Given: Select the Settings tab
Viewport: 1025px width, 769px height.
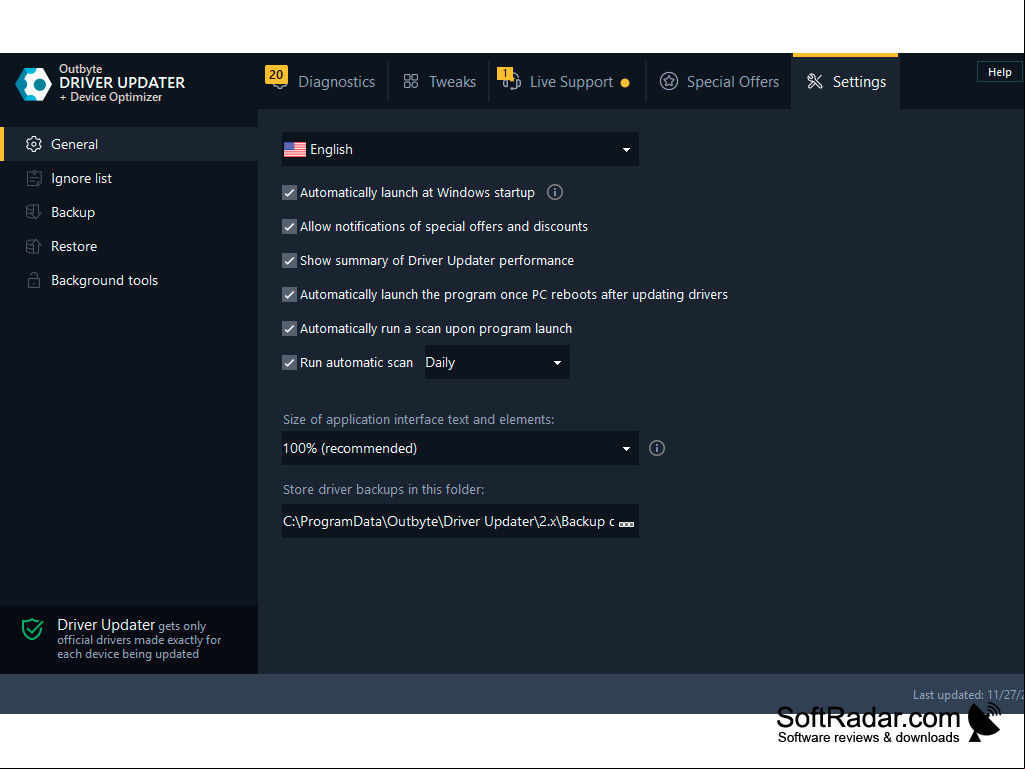Looking at the screenshot, I should click(845, 81).
